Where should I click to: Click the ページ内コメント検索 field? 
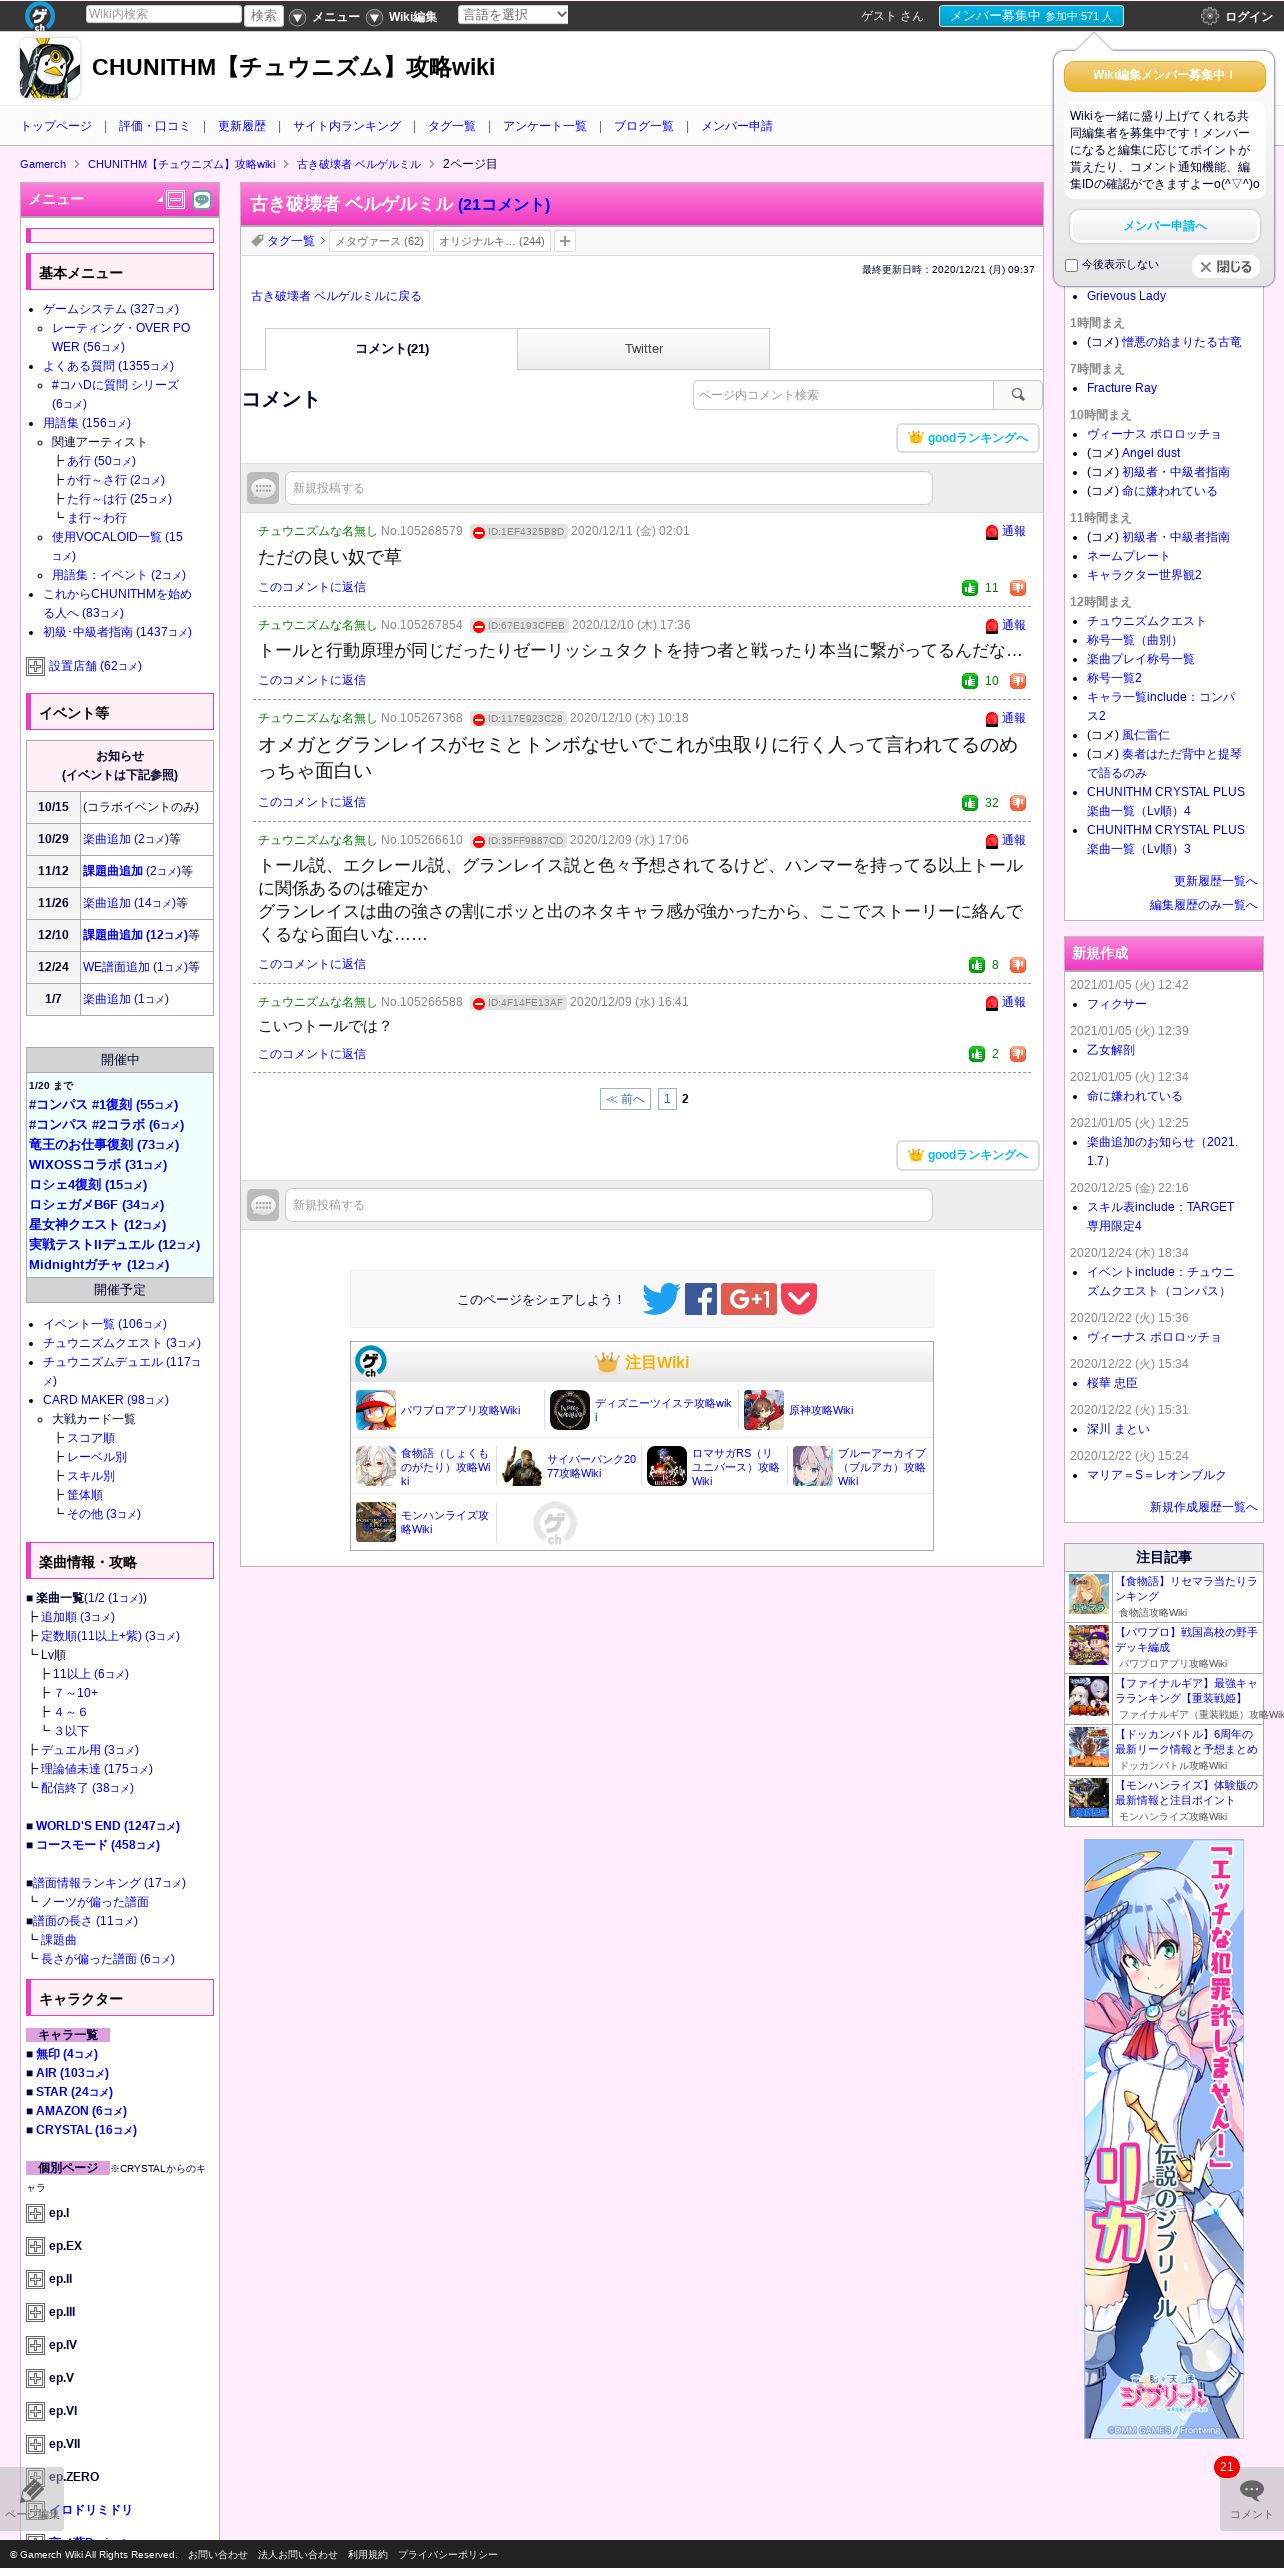(x=843, y=395)
